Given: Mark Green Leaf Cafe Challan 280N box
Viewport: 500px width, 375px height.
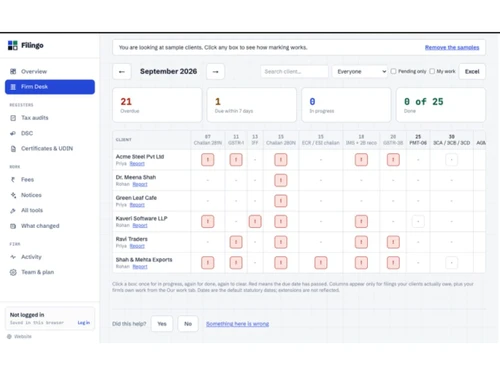Looking at the screenshot, I should coord(281,201).
